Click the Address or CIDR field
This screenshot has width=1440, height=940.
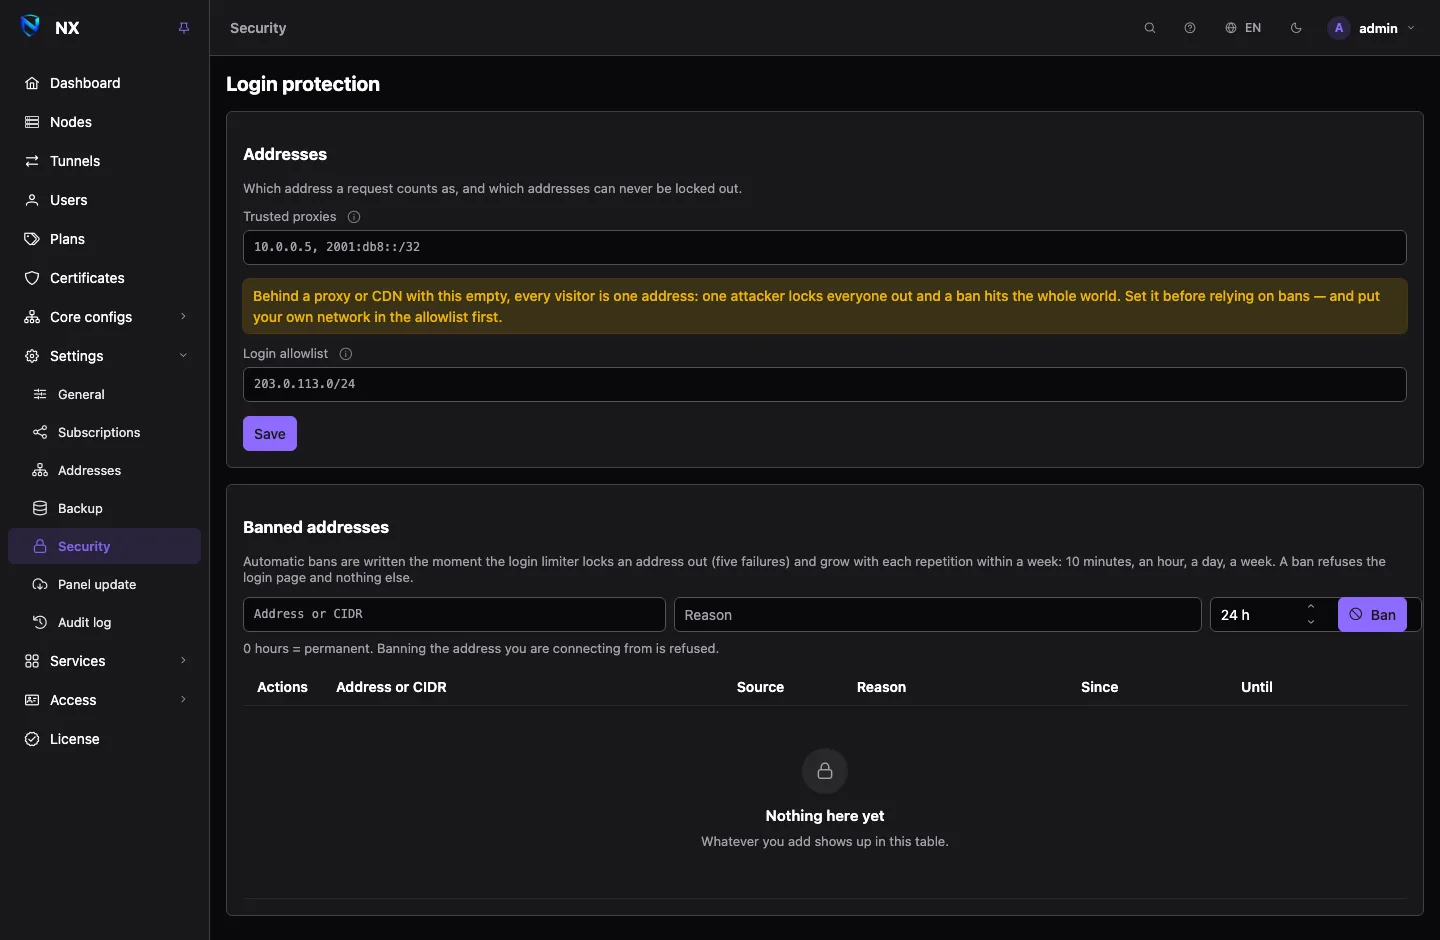pyautogui.click(x=454, y=614)
